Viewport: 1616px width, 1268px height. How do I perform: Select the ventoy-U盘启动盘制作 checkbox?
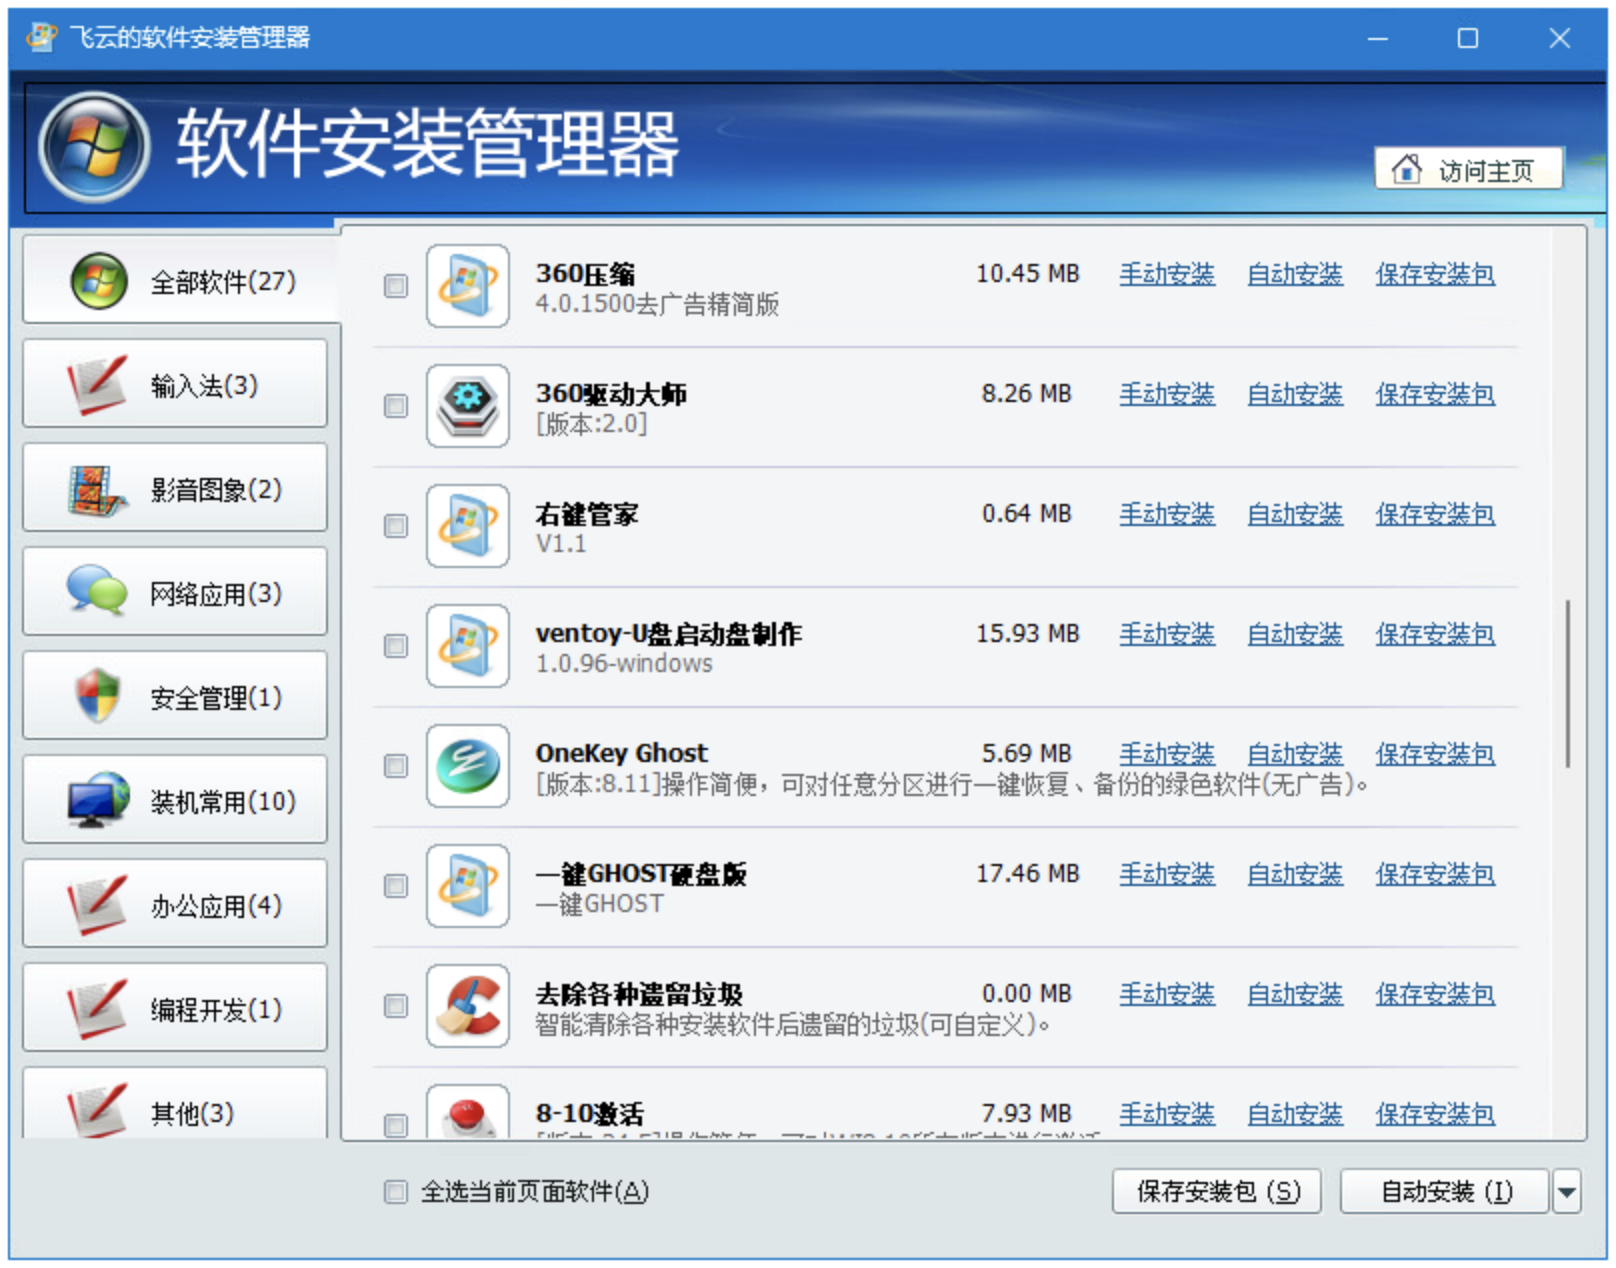(396, 646)
